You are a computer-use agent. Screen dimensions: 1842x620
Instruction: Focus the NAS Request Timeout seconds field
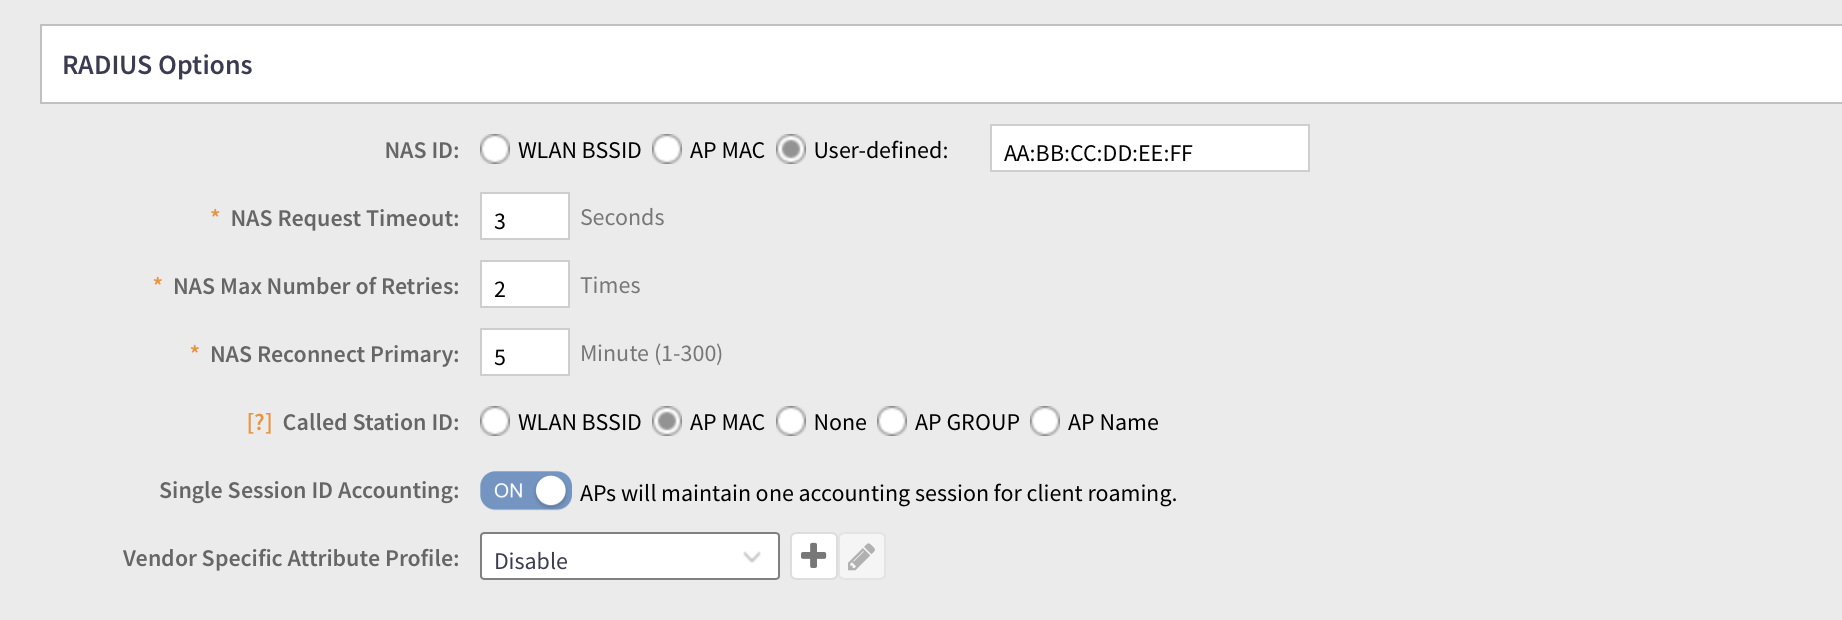click(x=524, y=217)
